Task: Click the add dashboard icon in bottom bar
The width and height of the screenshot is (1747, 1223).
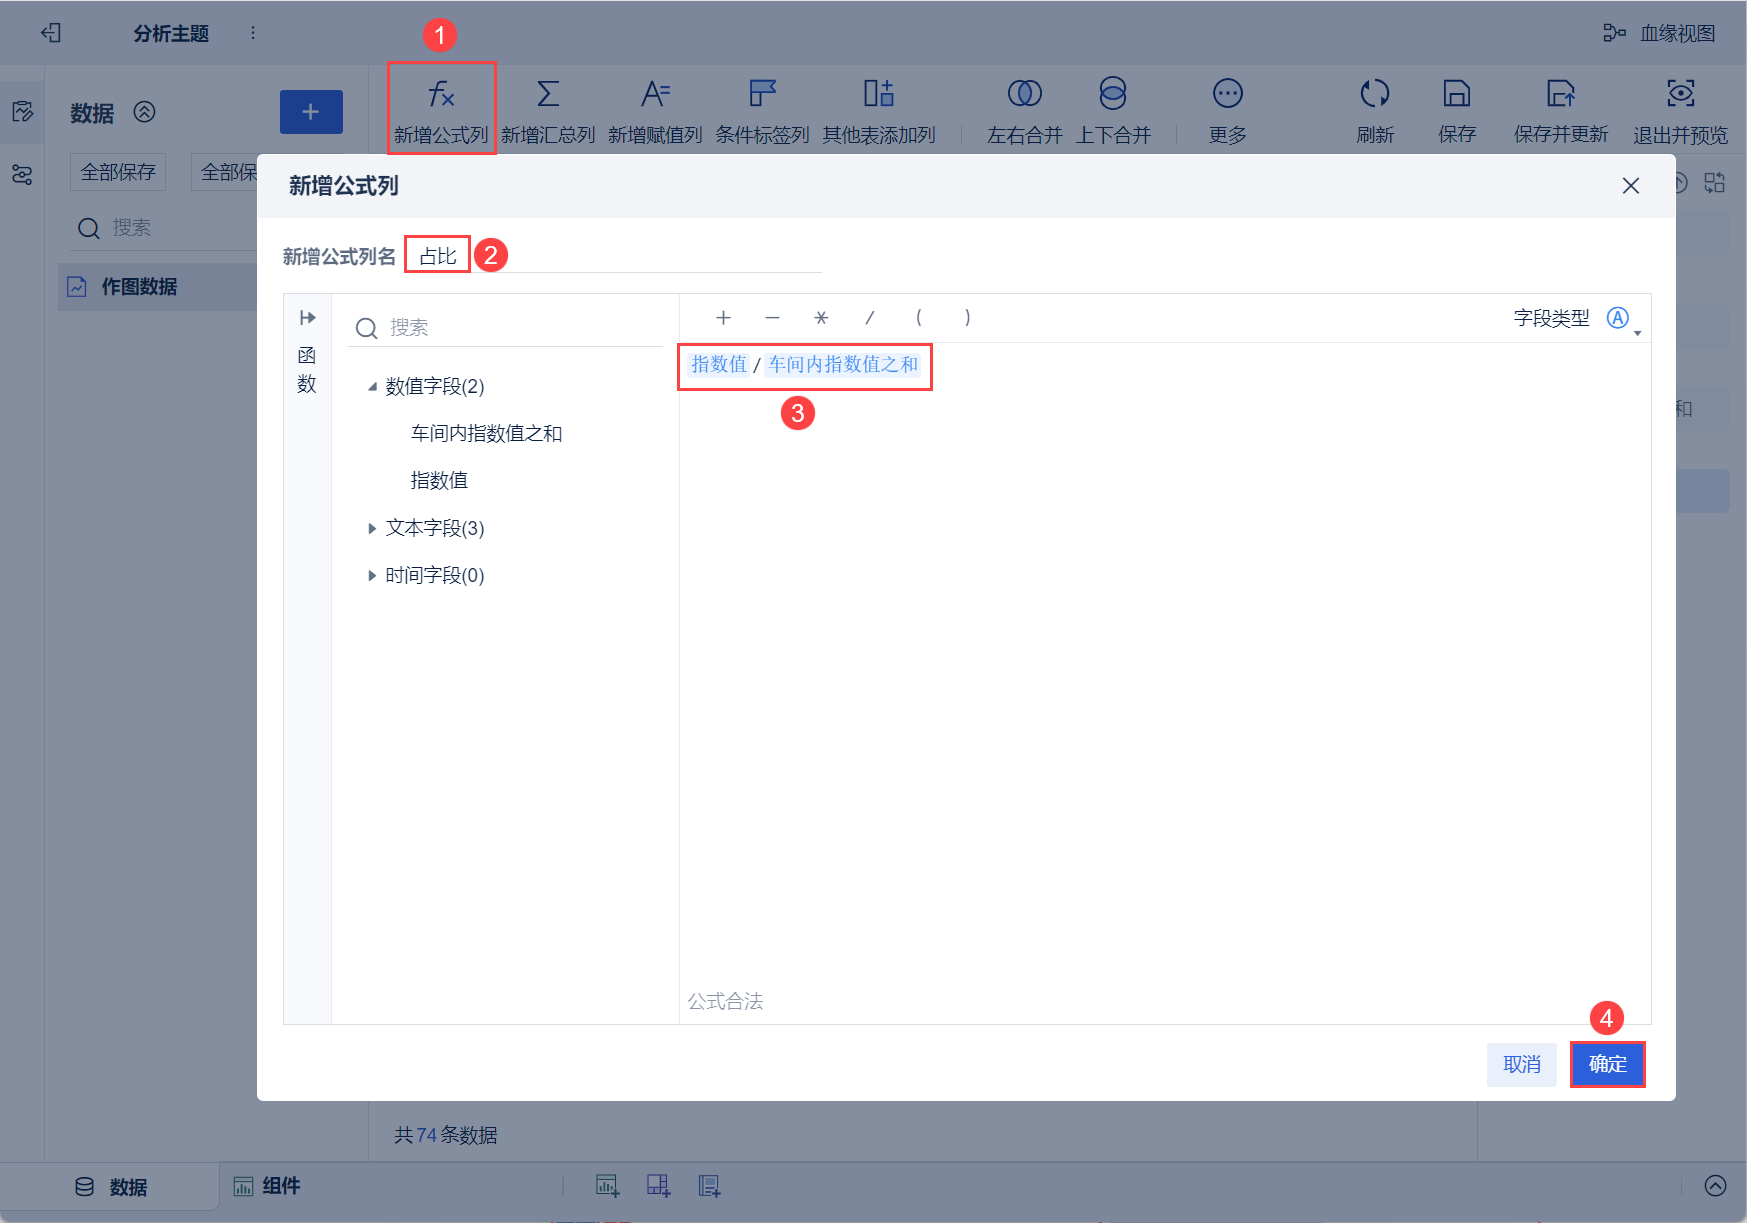Action: pyautogui.click(x=658, y=1186)
